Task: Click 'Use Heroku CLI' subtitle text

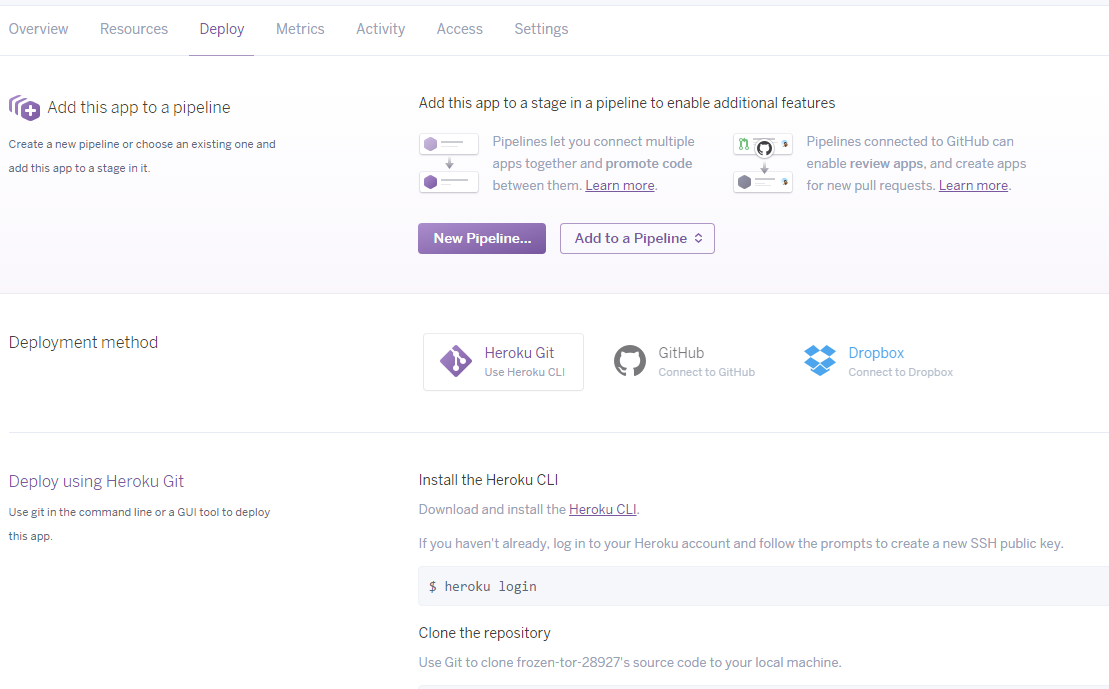Action: [525, 372]
